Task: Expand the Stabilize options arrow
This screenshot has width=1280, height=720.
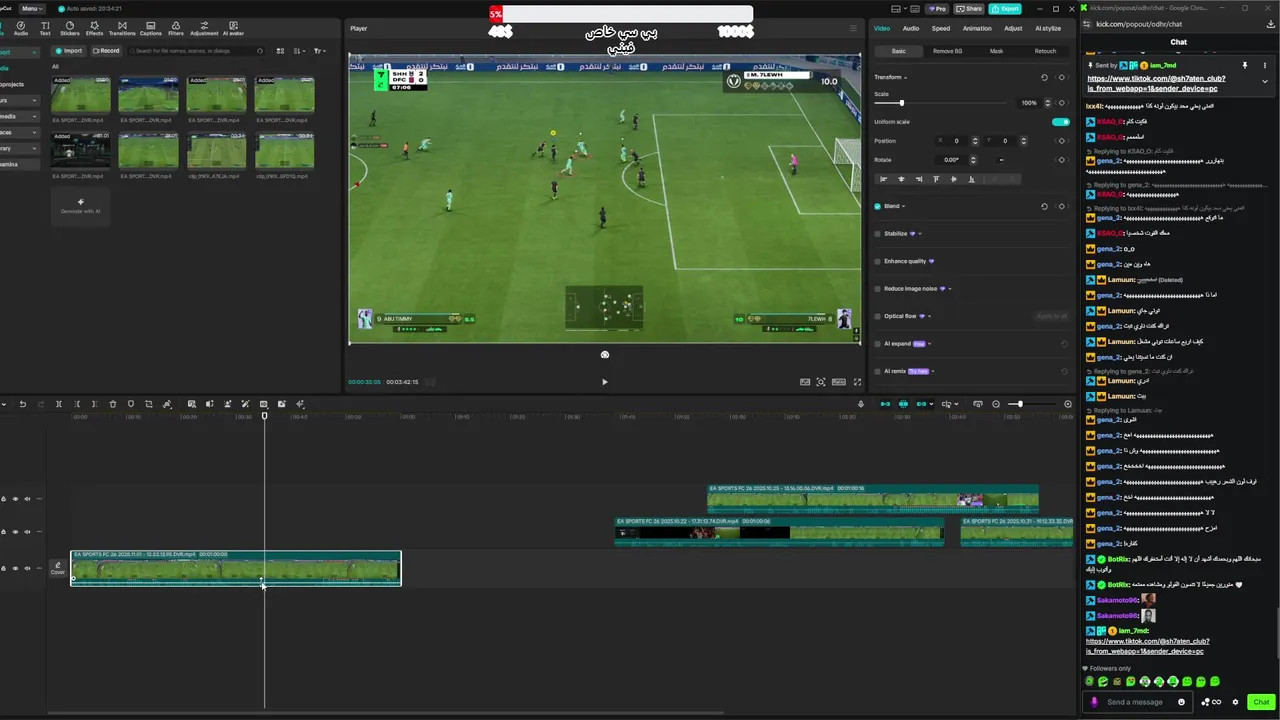Action: [x=920, y=234]
